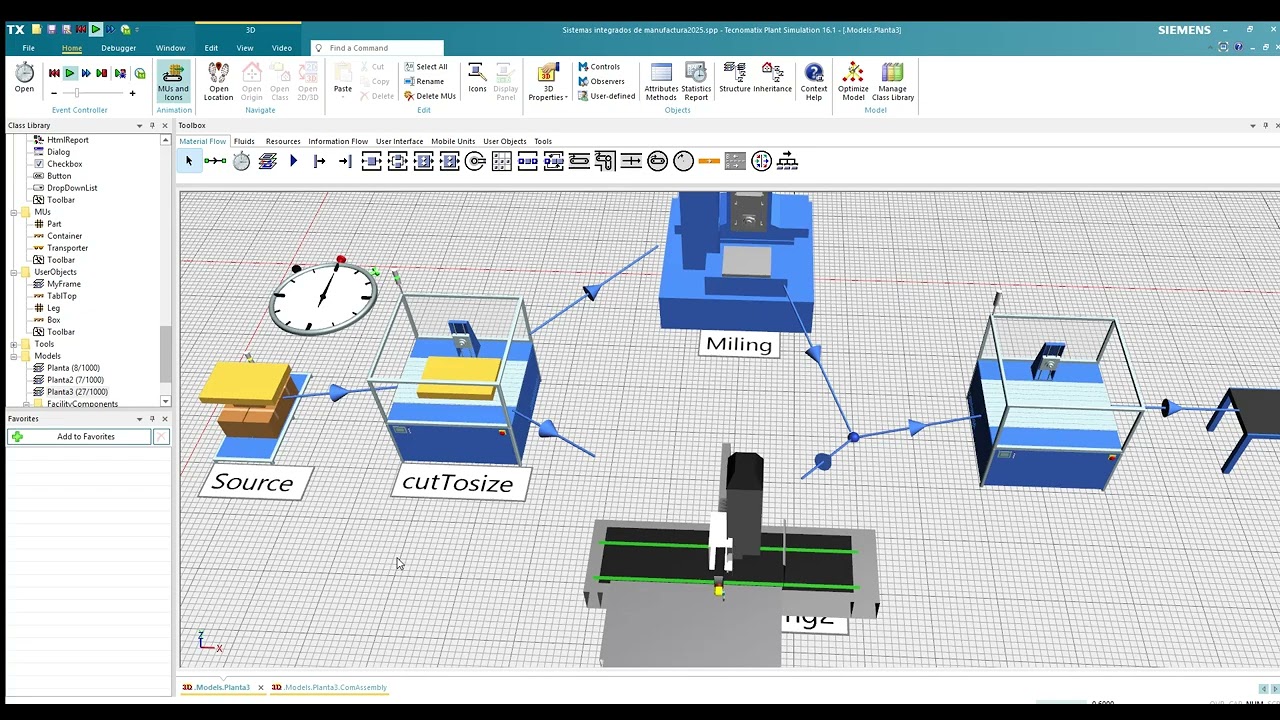Open the Controls option
This screenshot has height=720, width=1280.
tap(599, 67)
